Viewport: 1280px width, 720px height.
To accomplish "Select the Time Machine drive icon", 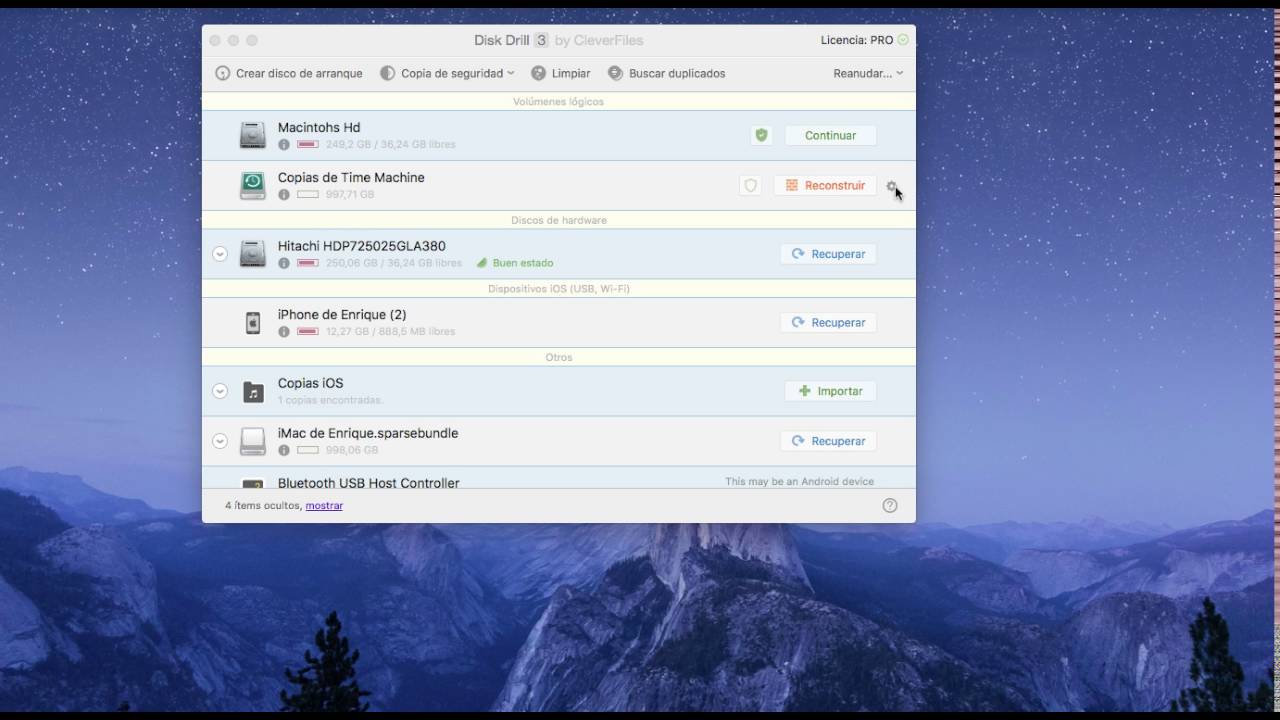I will (253, 185).
